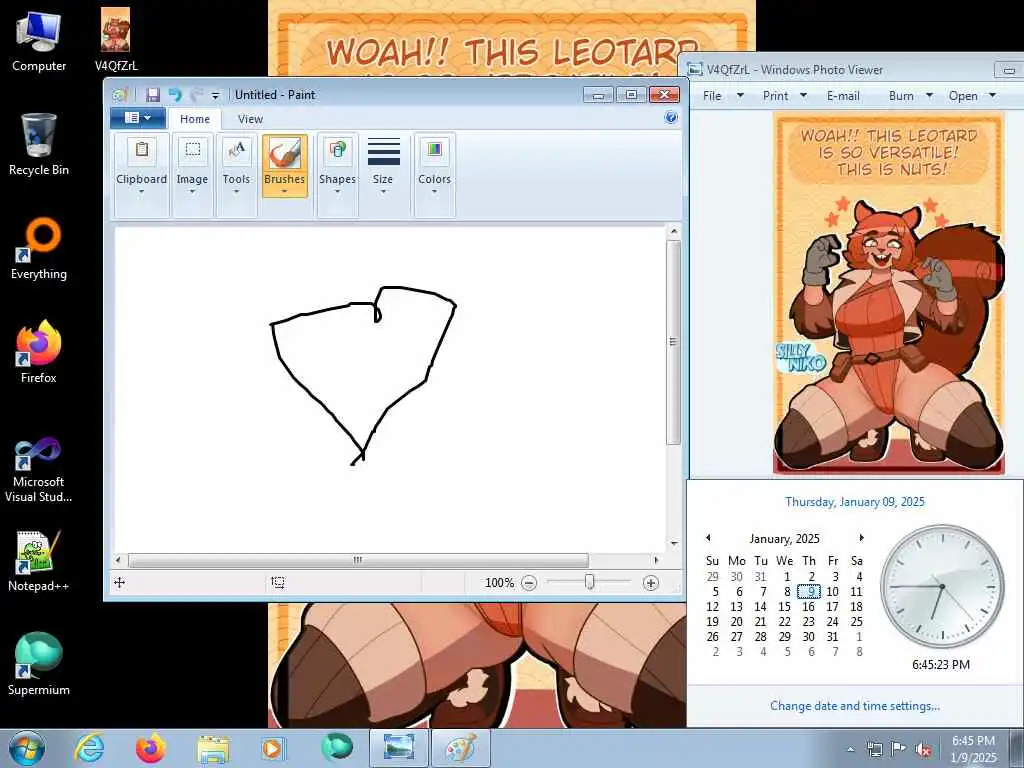Click Paint's vertical scrollbar thumb
The height and width of the screenshot is (768, 1024).
click(x=673, y=342)
